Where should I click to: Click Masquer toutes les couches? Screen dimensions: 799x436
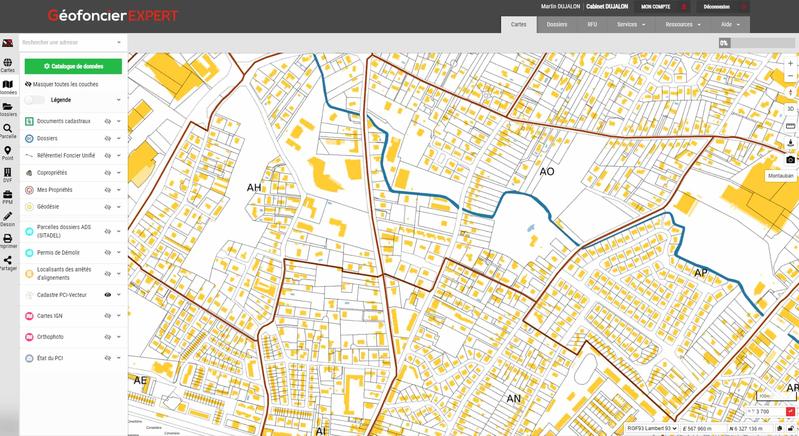(x=62, y=84)
